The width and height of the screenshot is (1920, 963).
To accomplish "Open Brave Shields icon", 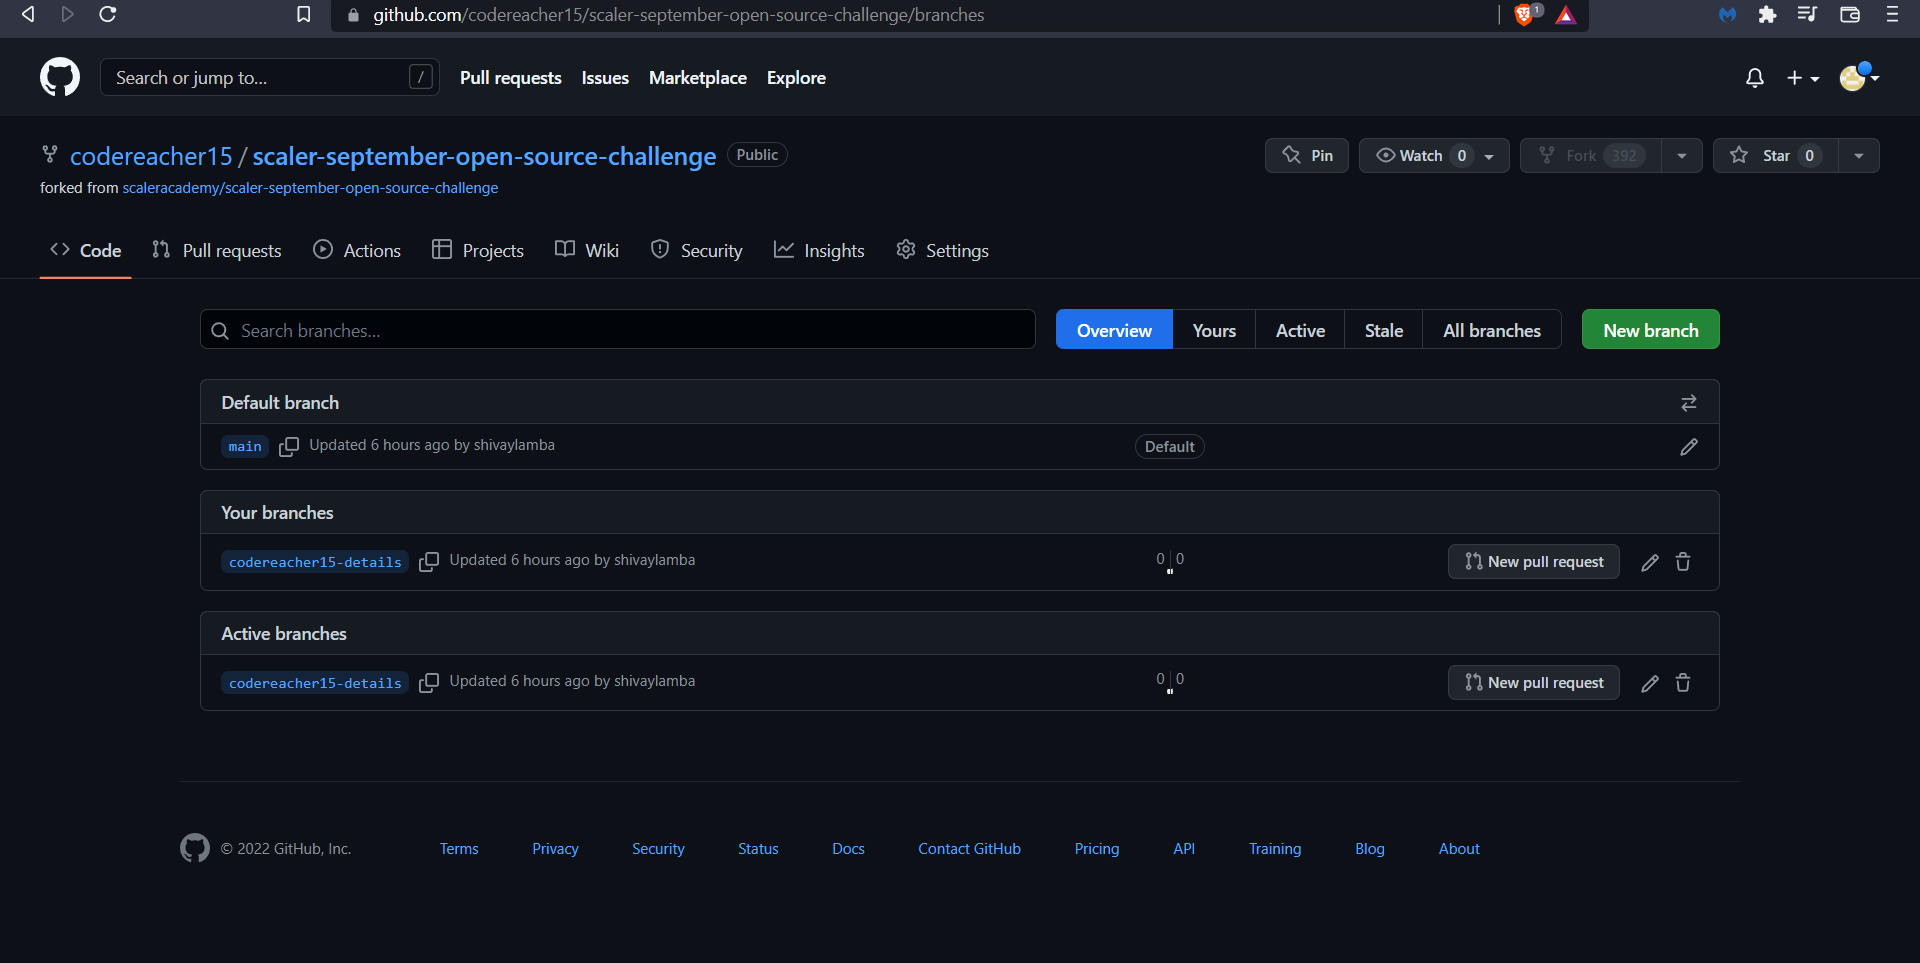I will click(x=1525, y=14).
